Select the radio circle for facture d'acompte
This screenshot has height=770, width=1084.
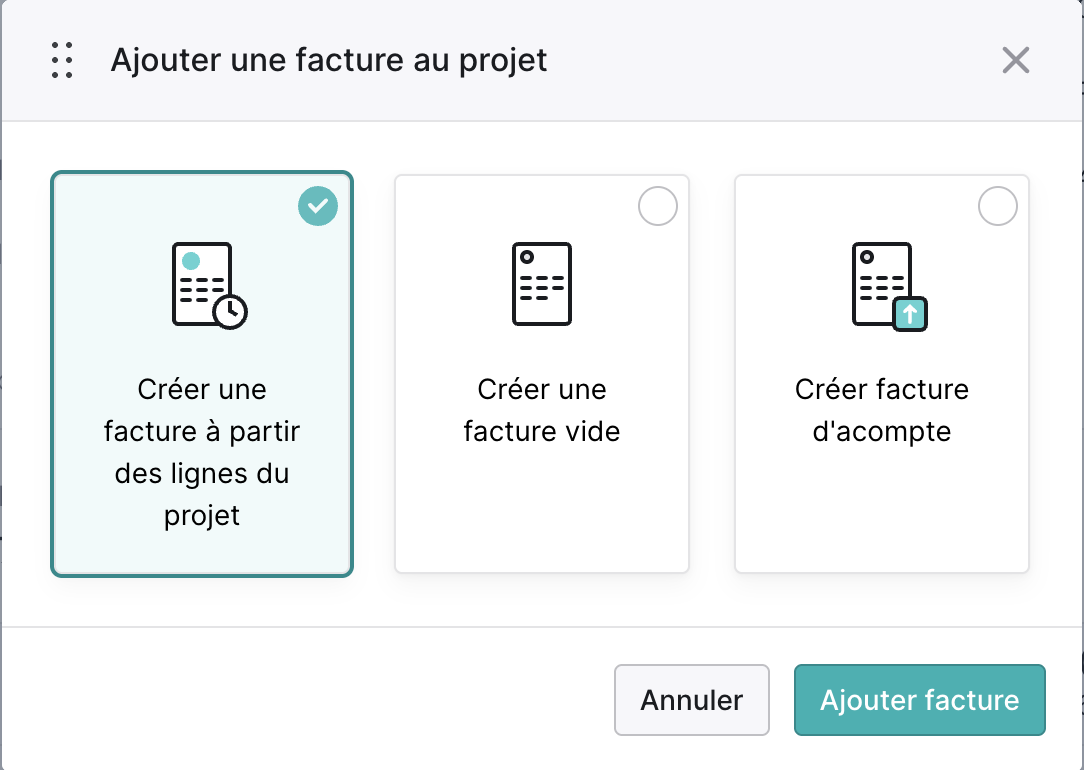point(998,206)
